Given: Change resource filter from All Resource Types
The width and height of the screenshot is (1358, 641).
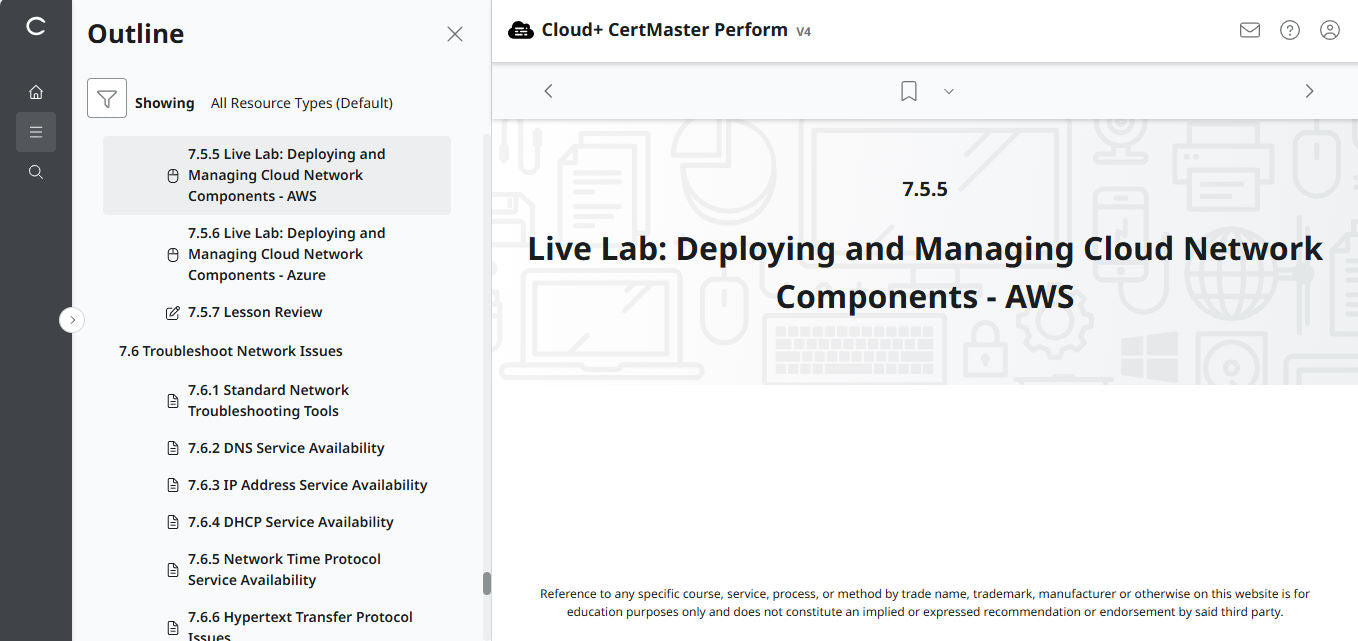Looking at the screenshot, I should coord(301,102).
